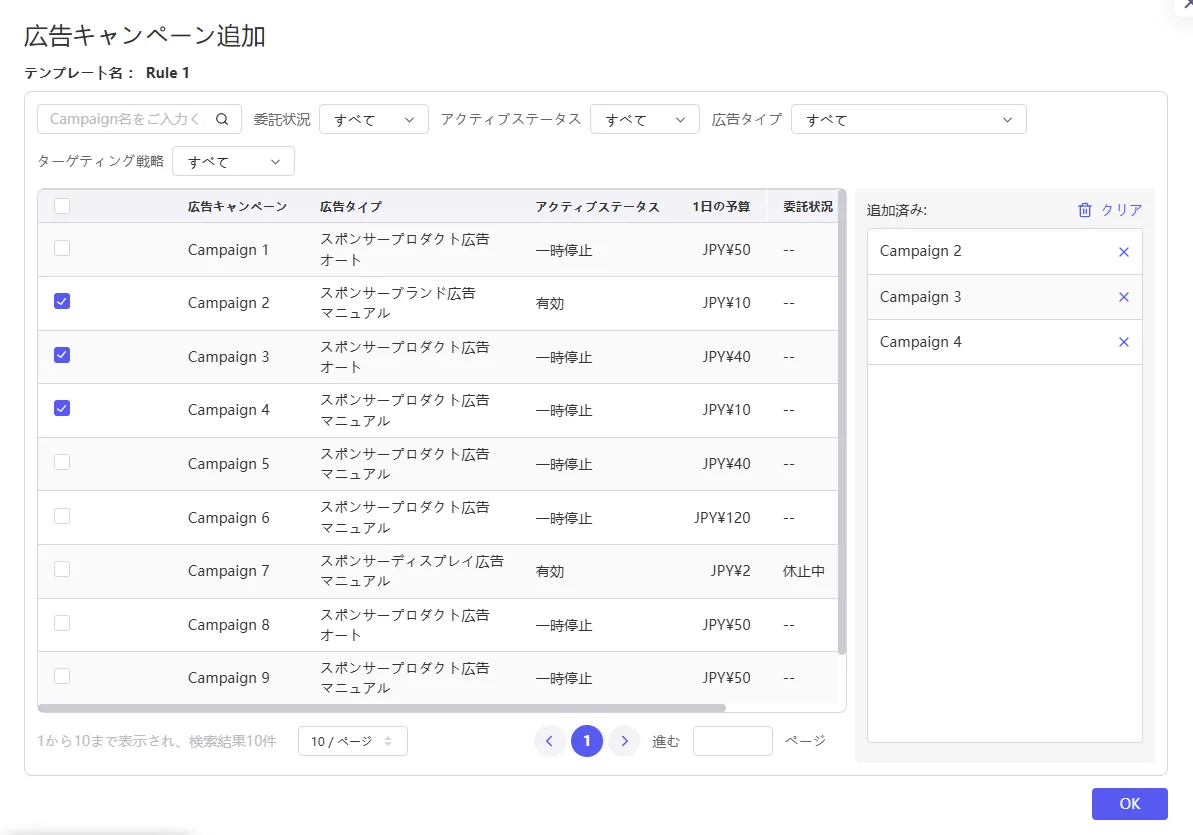This screenshot has height=835, width=1193.
Task: Click the クリア link
Action: coord(1121,210)
